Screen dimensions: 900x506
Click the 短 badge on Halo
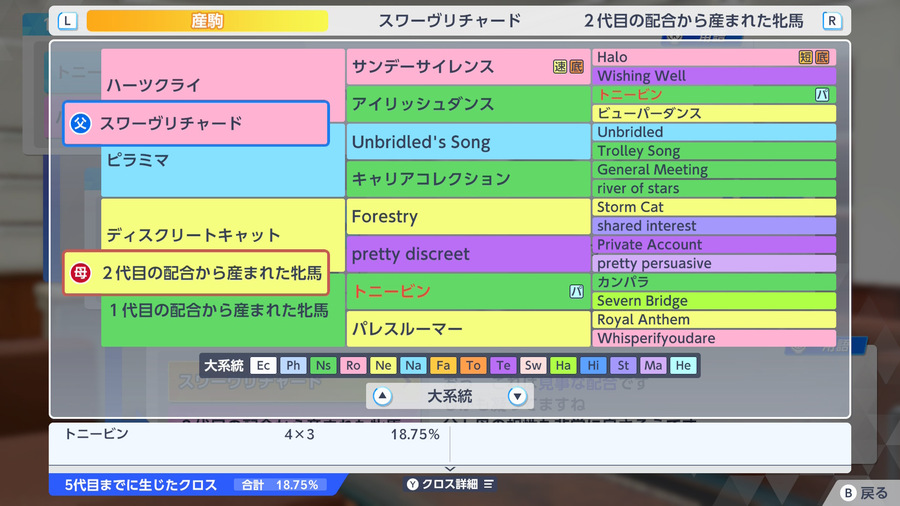point(806,57)
